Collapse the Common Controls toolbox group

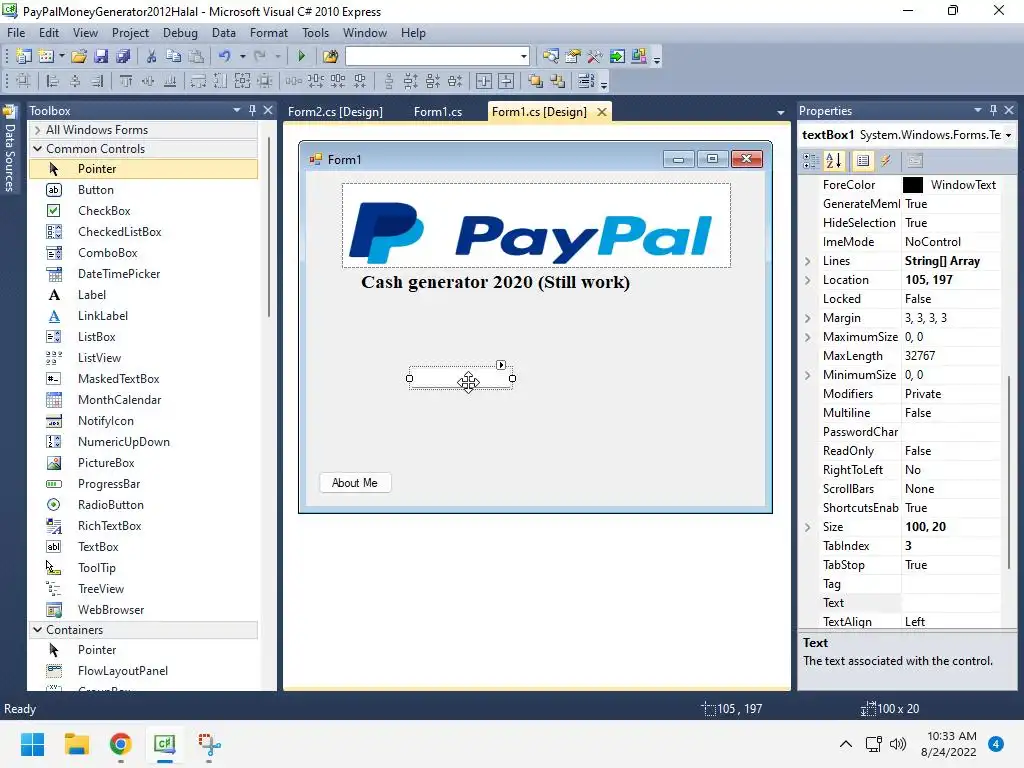(x=38, y=149)
